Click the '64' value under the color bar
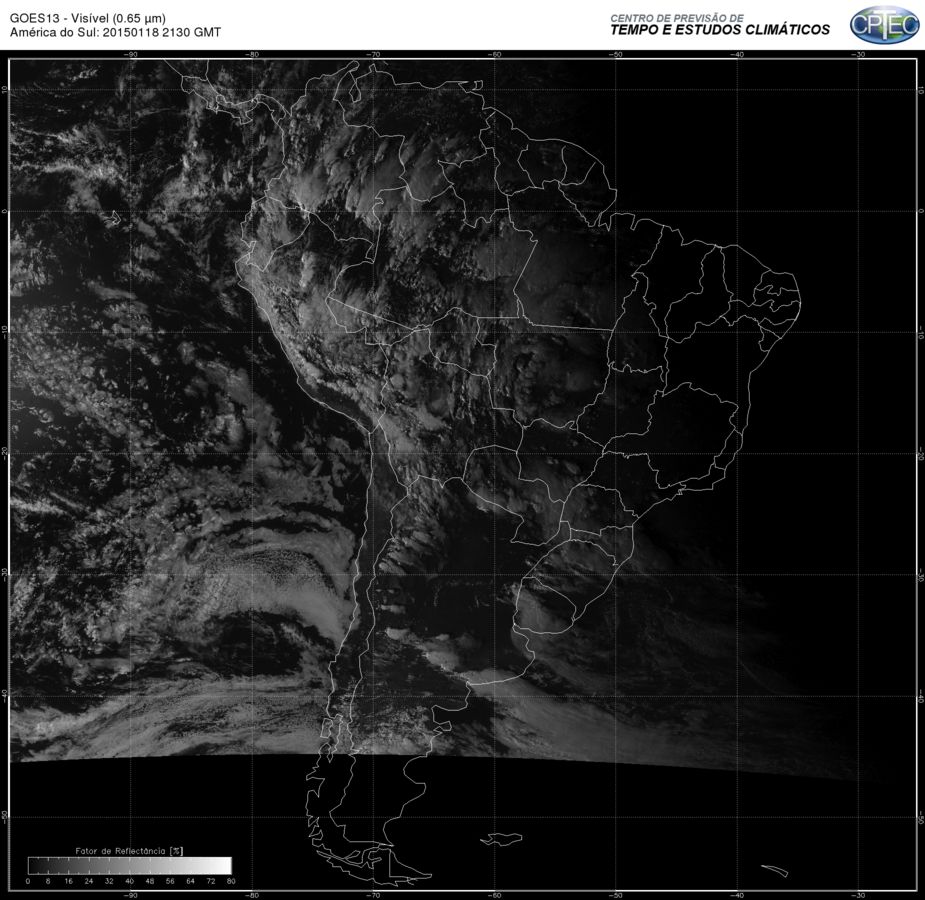 click(191, 881)
